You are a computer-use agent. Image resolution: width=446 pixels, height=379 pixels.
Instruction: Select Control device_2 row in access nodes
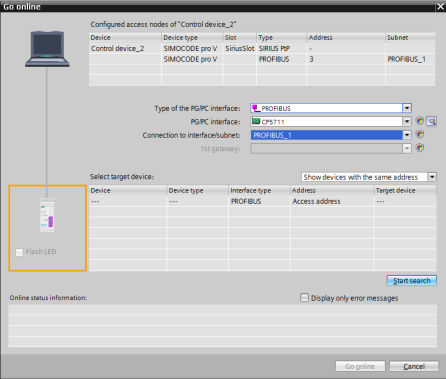[262, 49]
